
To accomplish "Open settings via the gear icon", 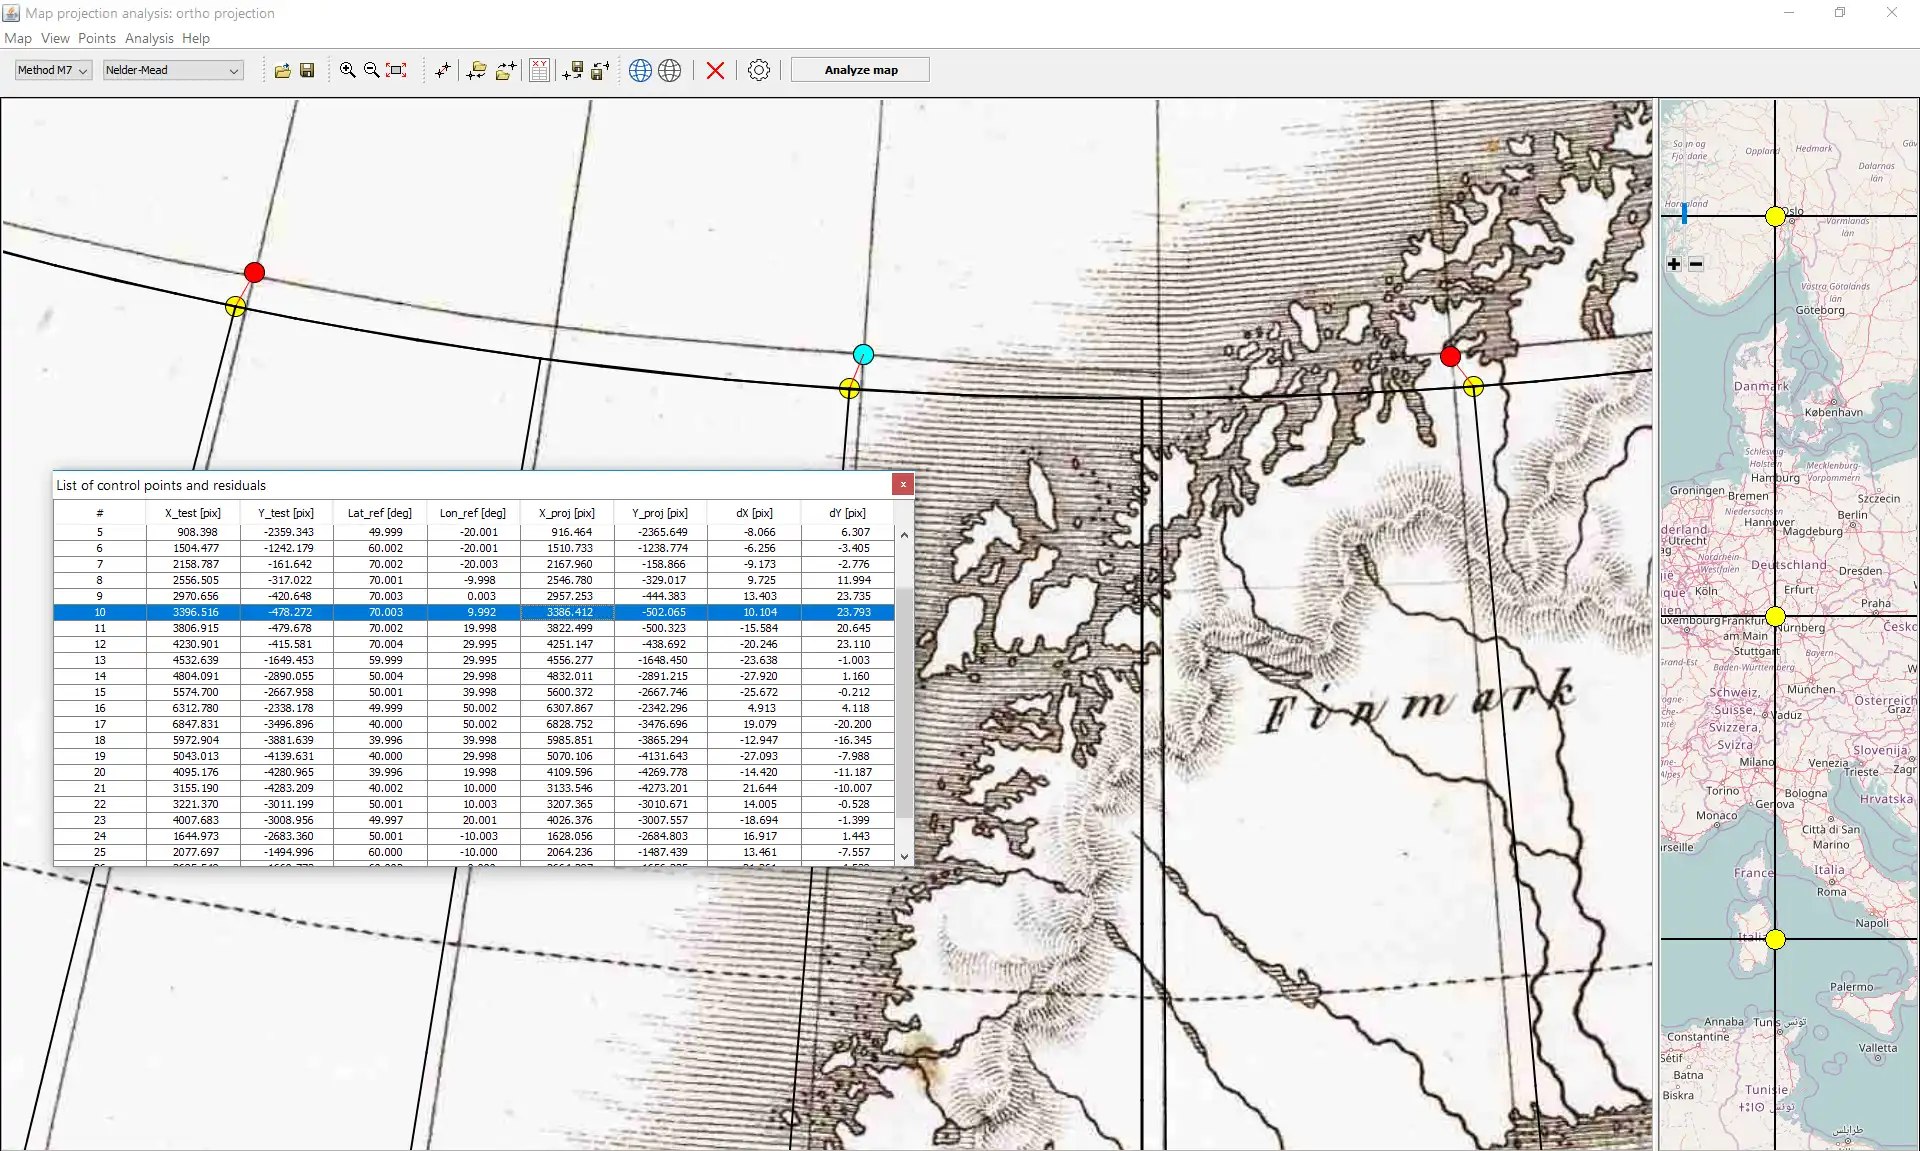I will [x=759, y=70].
